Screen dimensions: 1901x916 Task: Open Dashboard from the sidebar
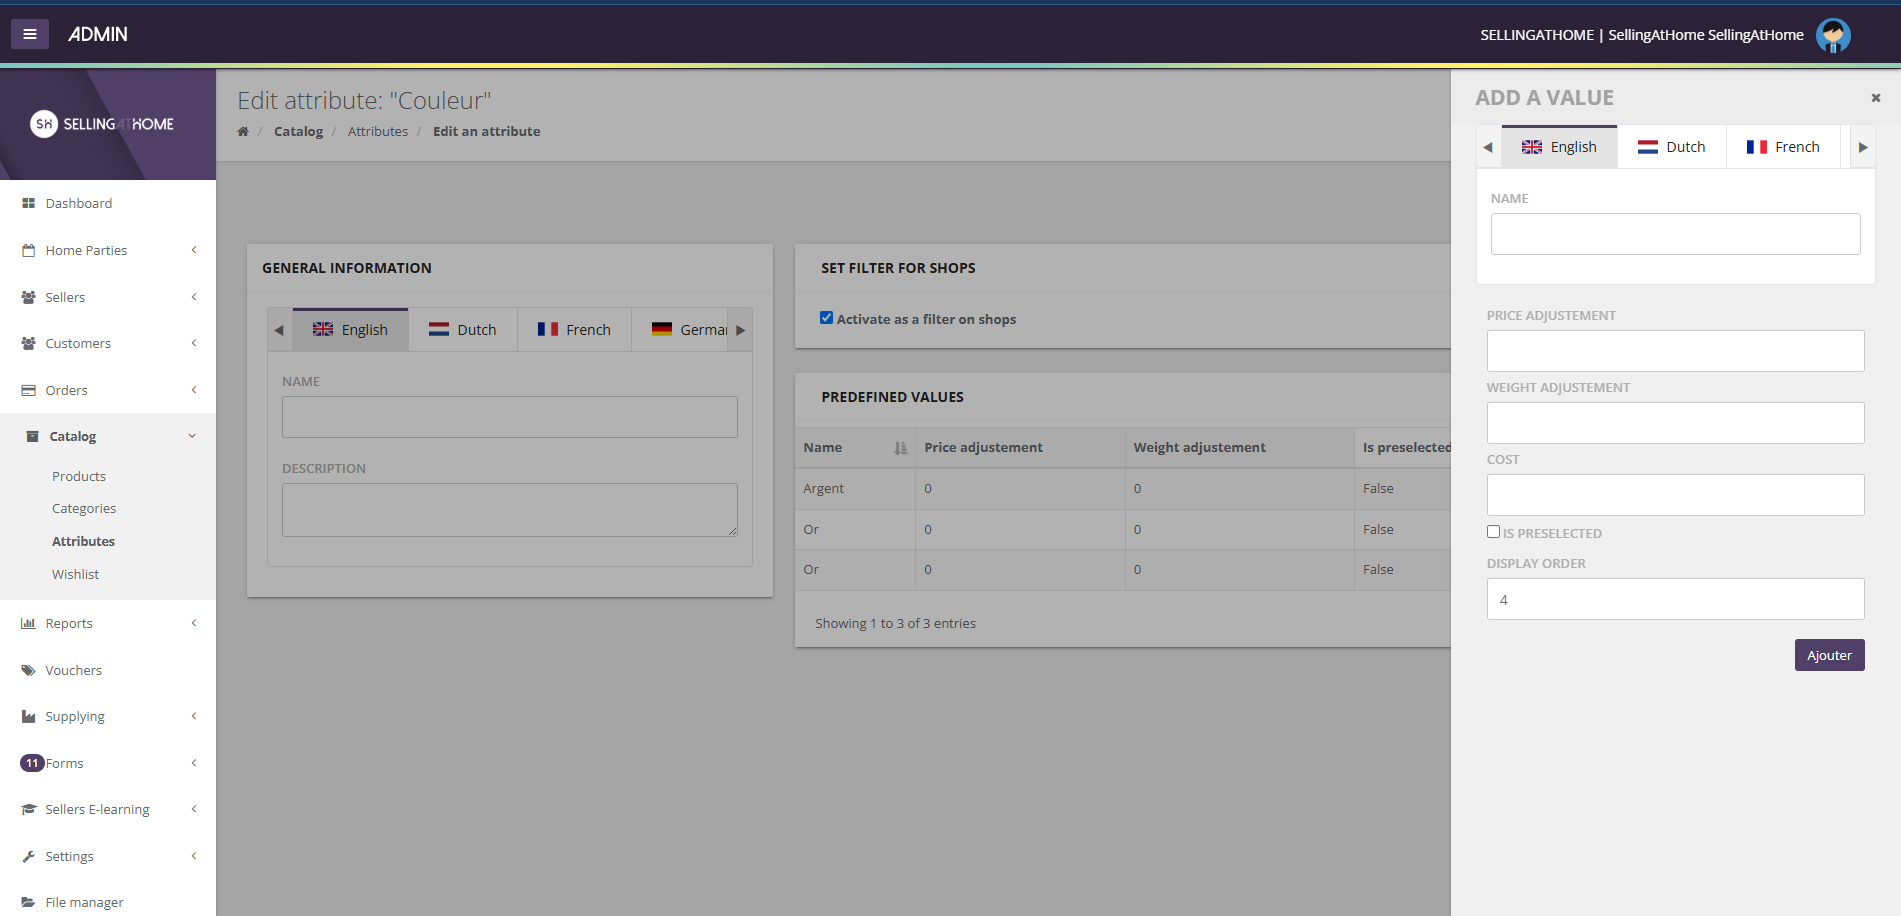click(78, 203)
